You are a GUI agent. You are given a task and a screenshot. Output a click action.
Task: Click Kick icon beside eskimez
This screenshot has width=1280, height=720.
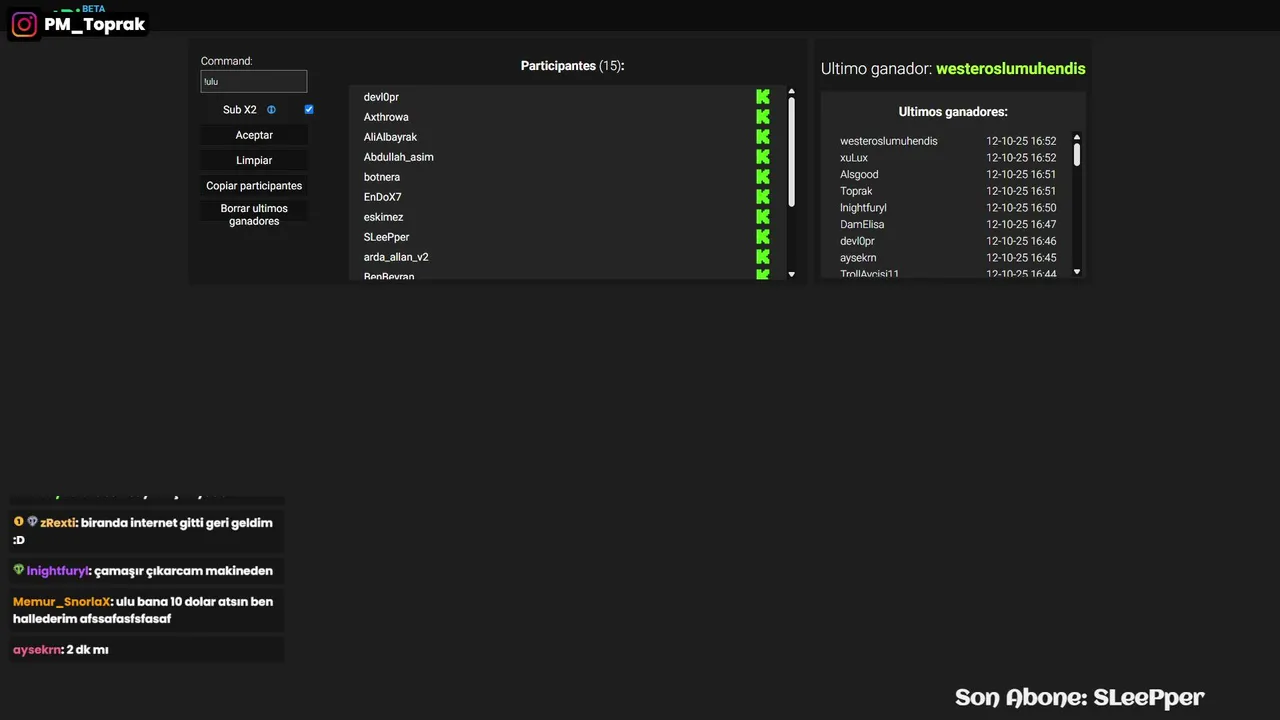click(763, 217)
